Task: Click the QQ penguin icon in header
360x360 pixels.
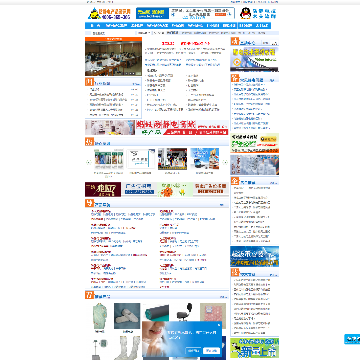Action: (x=246, y=13)
